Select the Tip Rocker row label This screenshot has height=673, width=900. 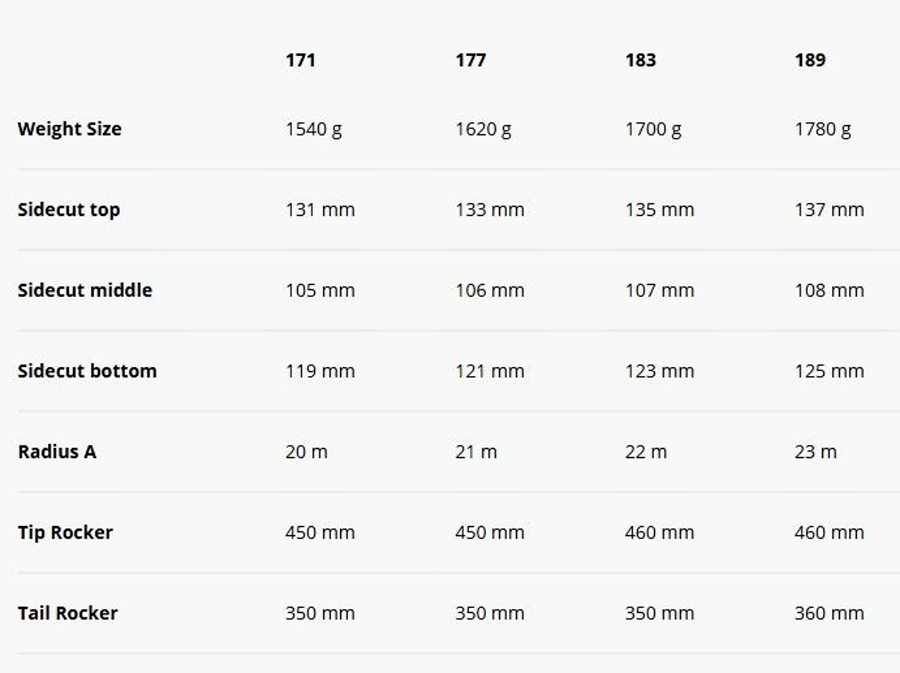[65, 533]
